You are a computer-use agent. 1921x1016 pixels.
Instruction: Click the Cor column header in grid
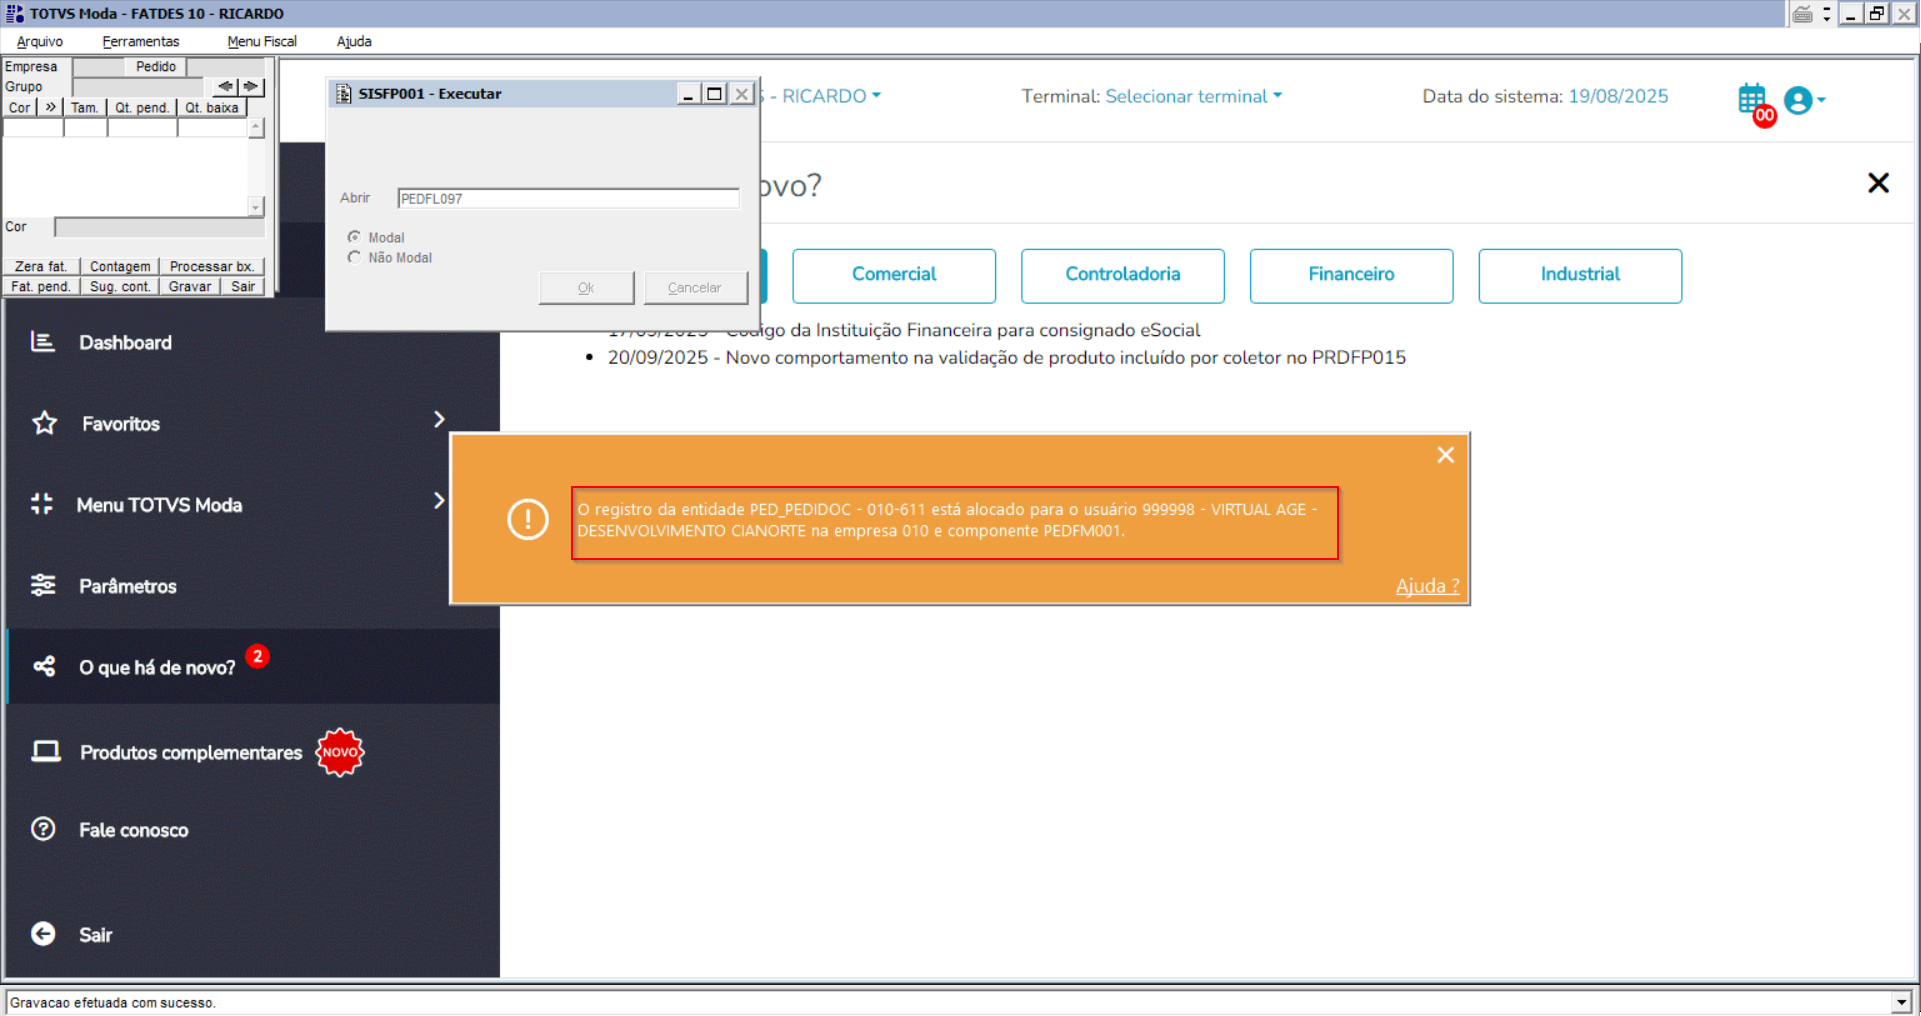tap(20, 107)
